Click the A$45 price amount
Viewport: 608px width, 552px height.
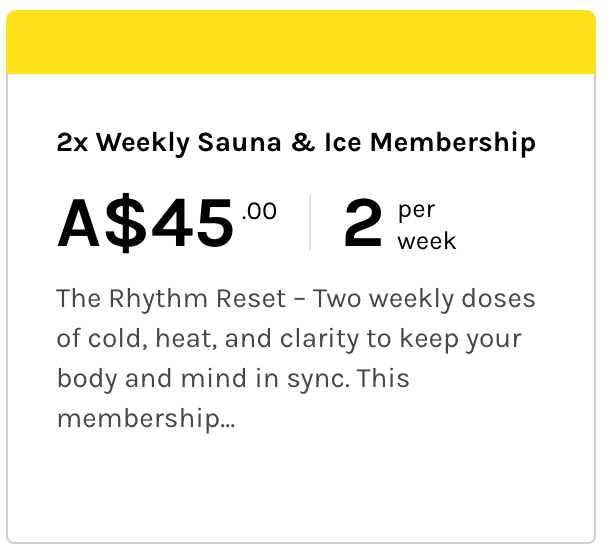point(146,224)
